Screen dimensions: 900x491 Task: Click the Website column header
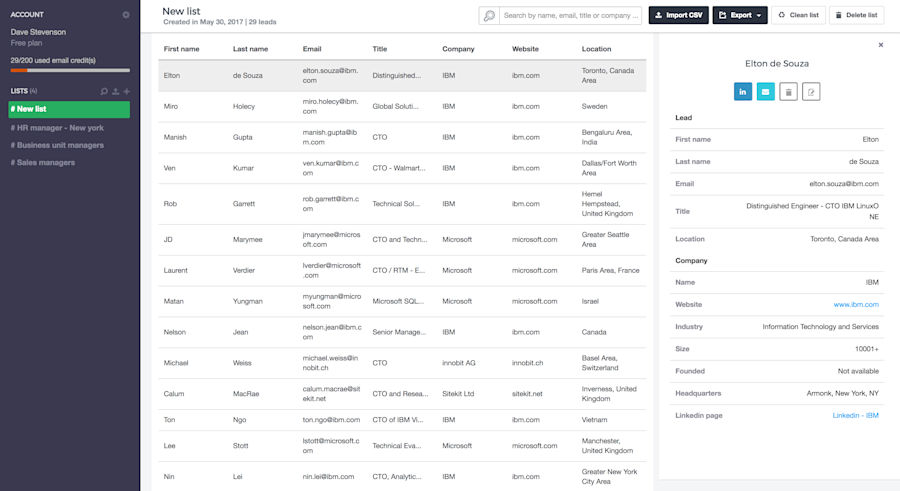point(525,49)
